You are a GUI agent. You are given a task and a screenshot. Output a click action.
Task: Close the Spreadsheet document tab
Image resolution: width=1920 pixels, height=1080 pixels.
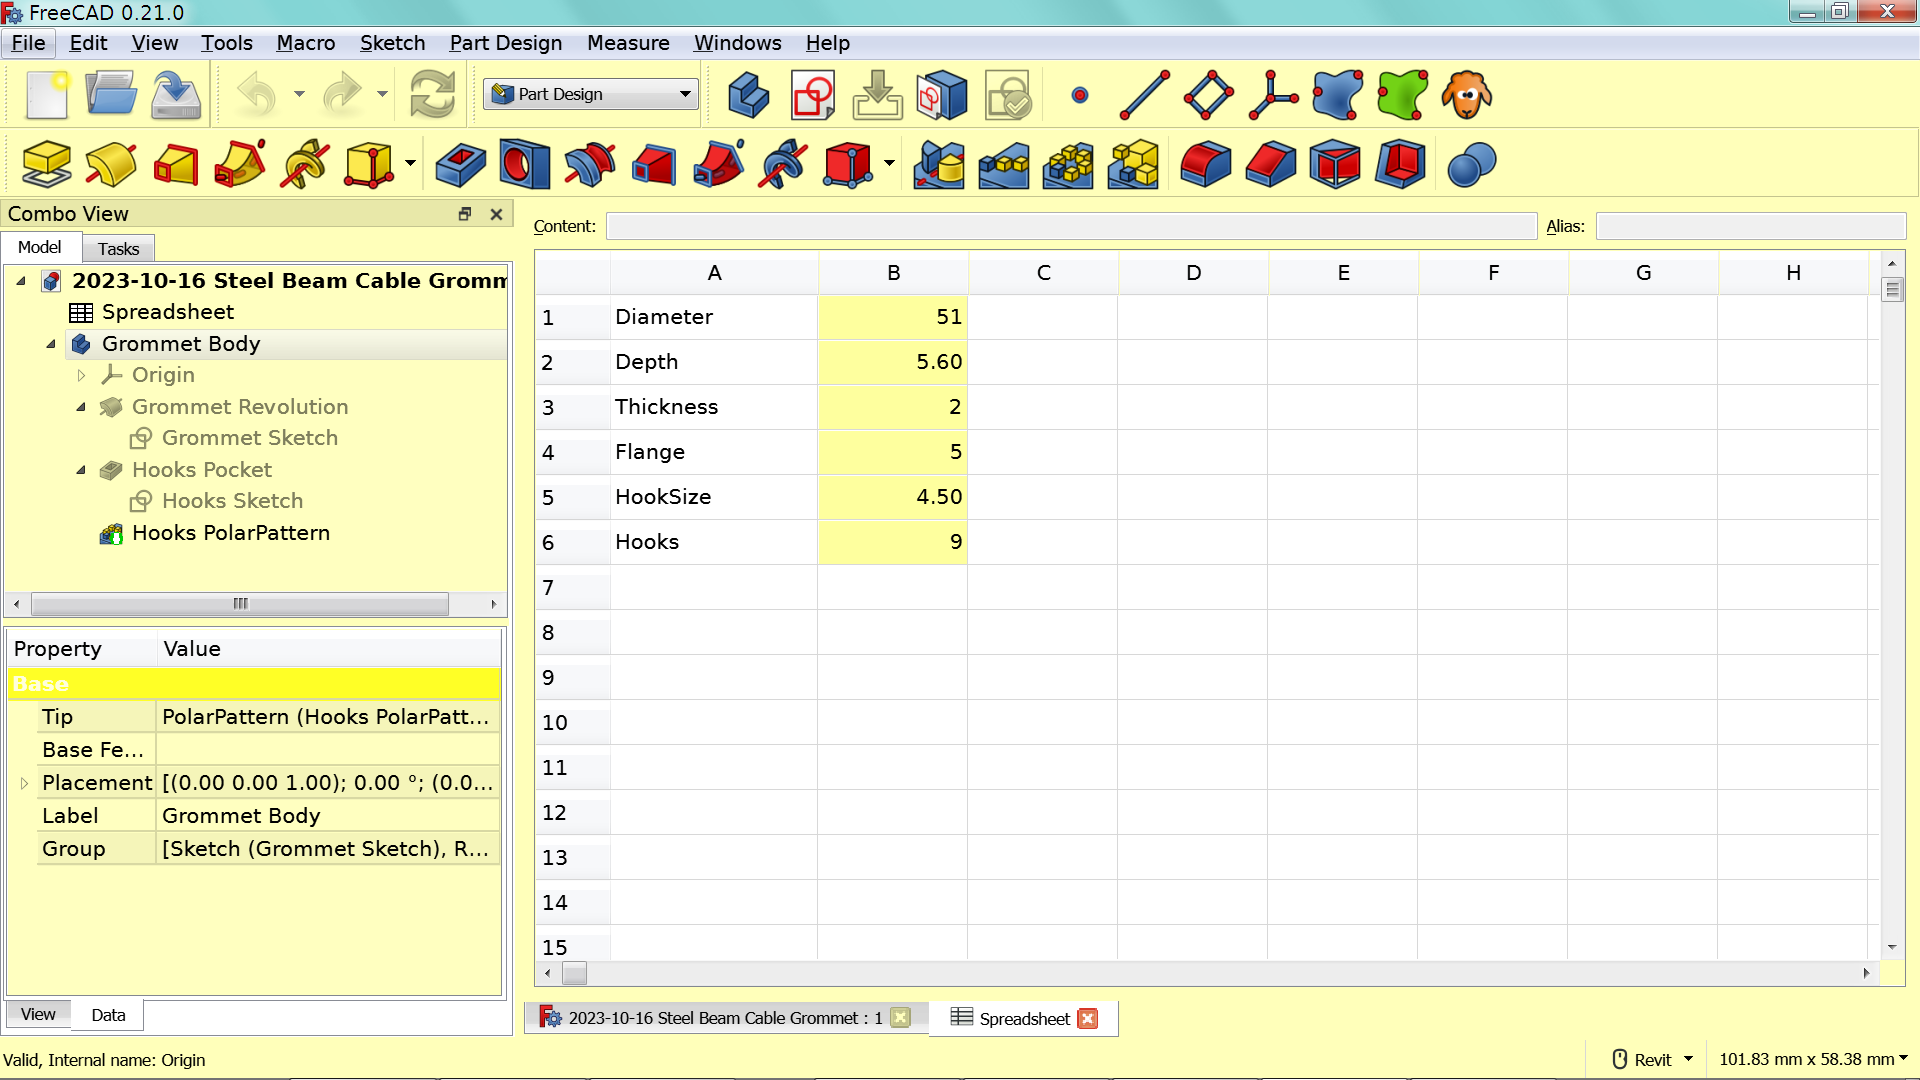1088,1018
